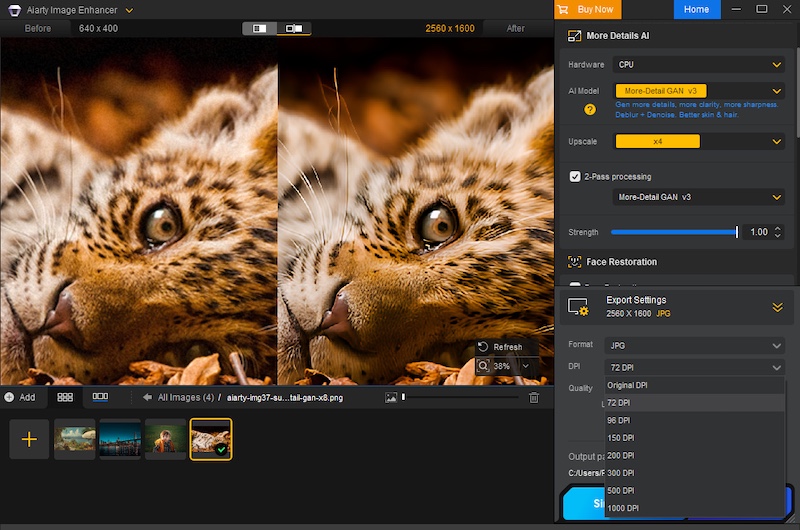Select the side-by-side comparison mode icon
800x530 pixels.
click(259, 29)
